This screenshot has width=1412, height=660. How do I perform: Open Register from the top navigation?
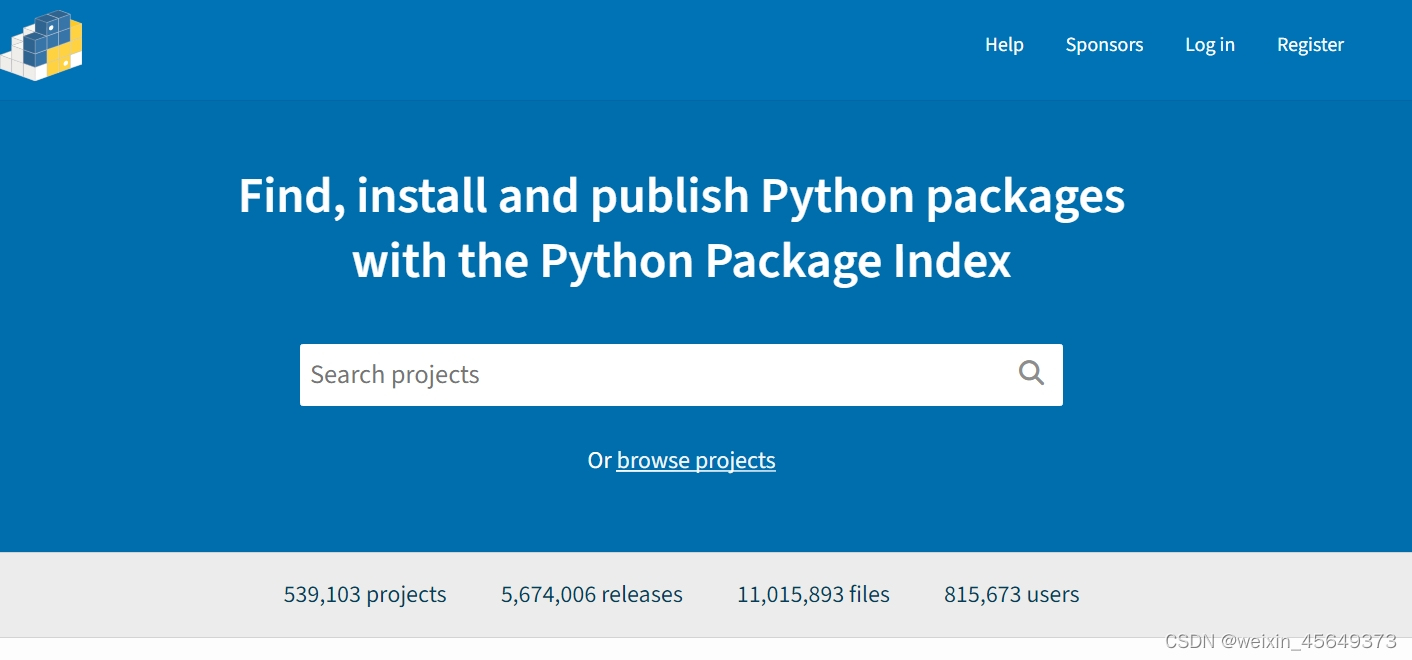(1310, 44)
